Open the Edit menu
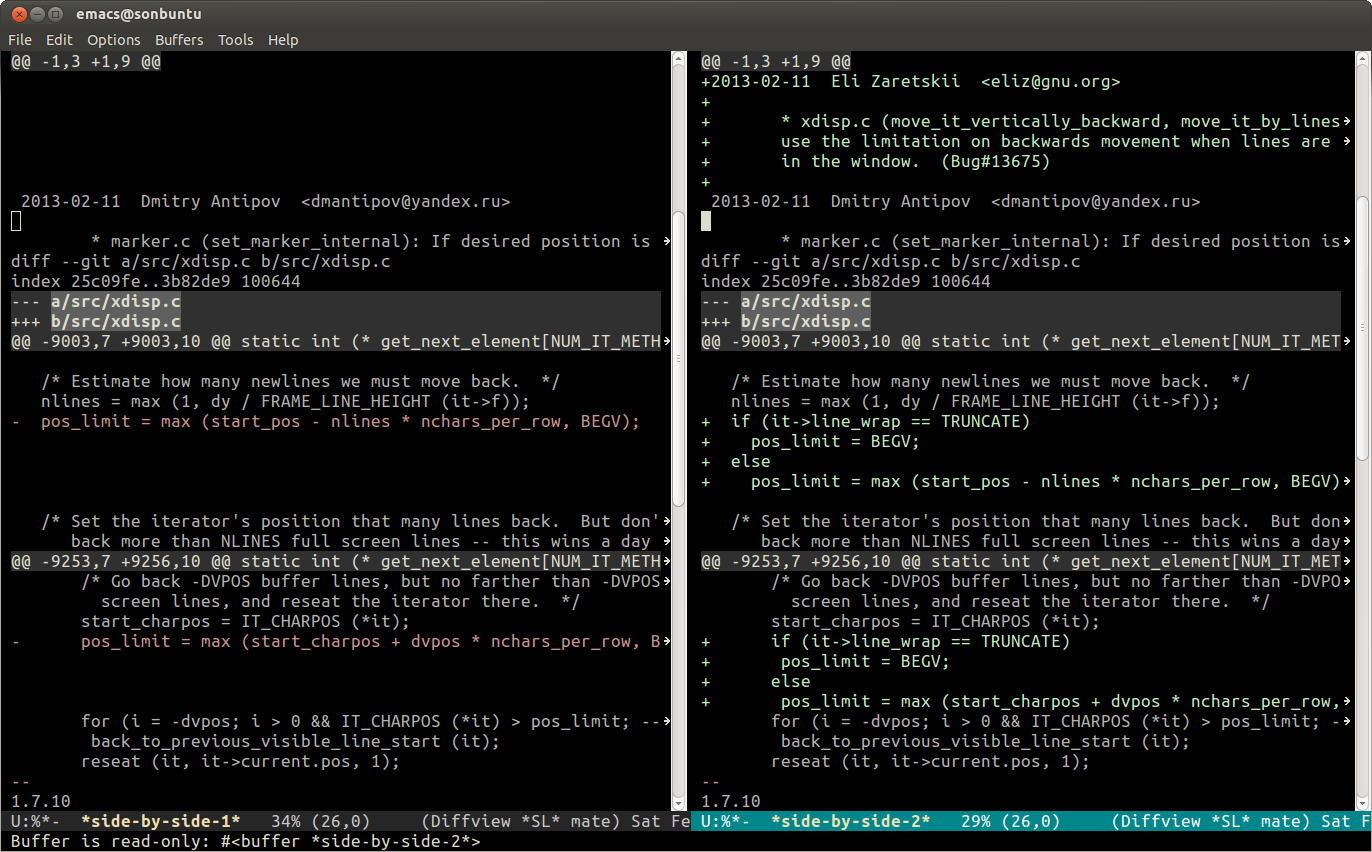Screen dimensions: 1372x852 (x=59, y=40)
